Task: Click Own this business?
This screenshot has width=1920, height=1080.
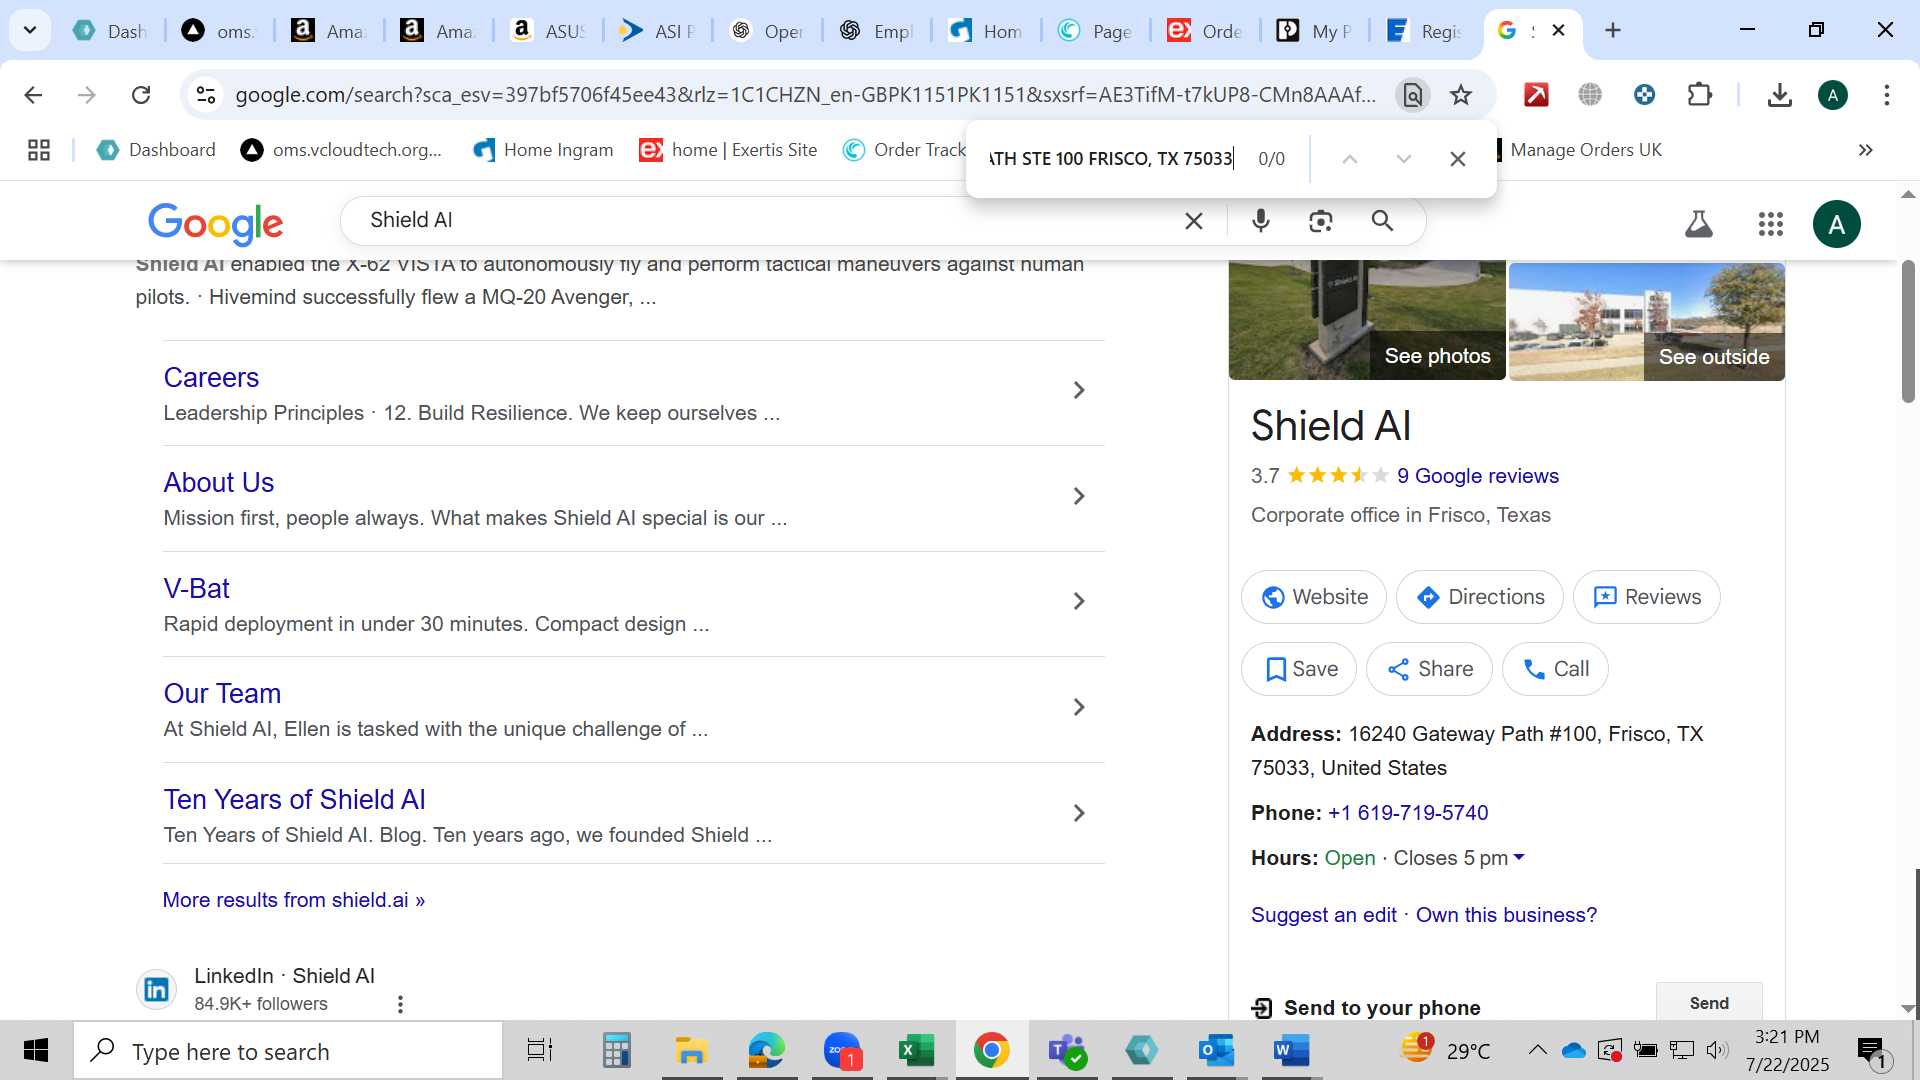Action: [1506, 915]
